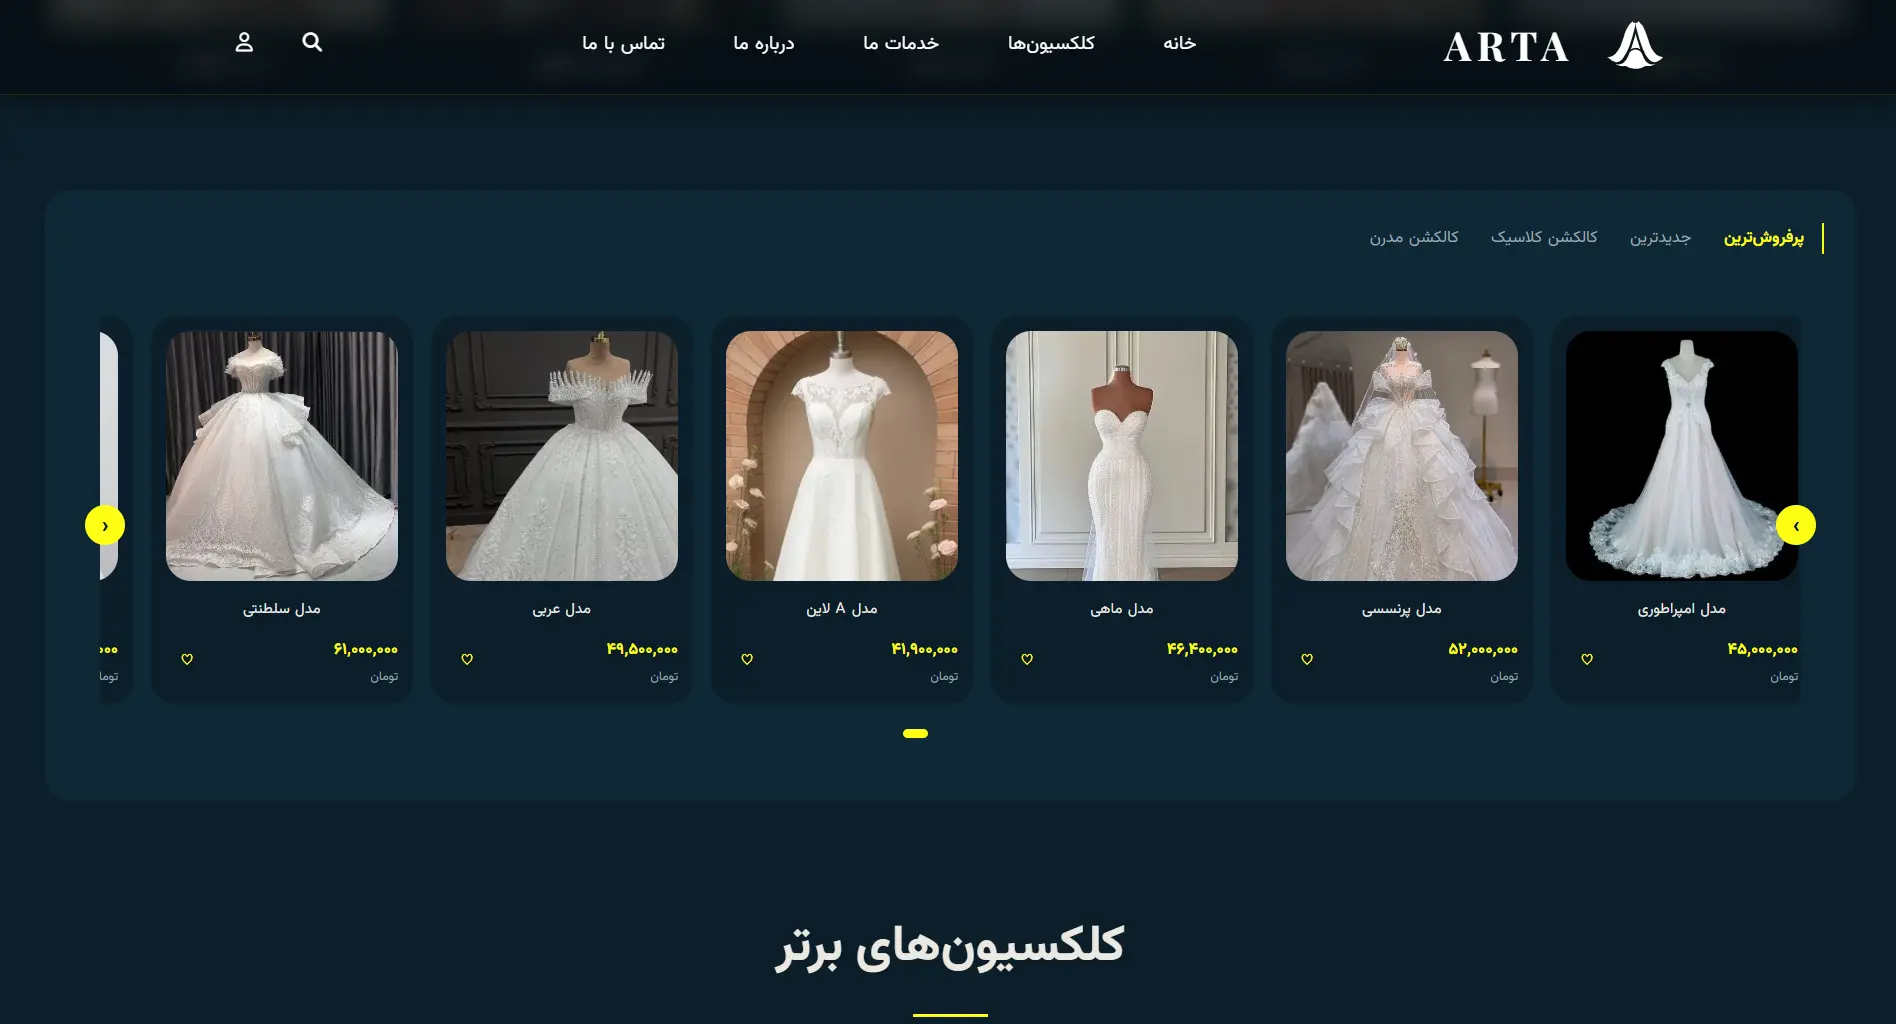Click the ARTA brand name text
The height and width of the screenshot is (1024, 1896).
[1506, 47]
